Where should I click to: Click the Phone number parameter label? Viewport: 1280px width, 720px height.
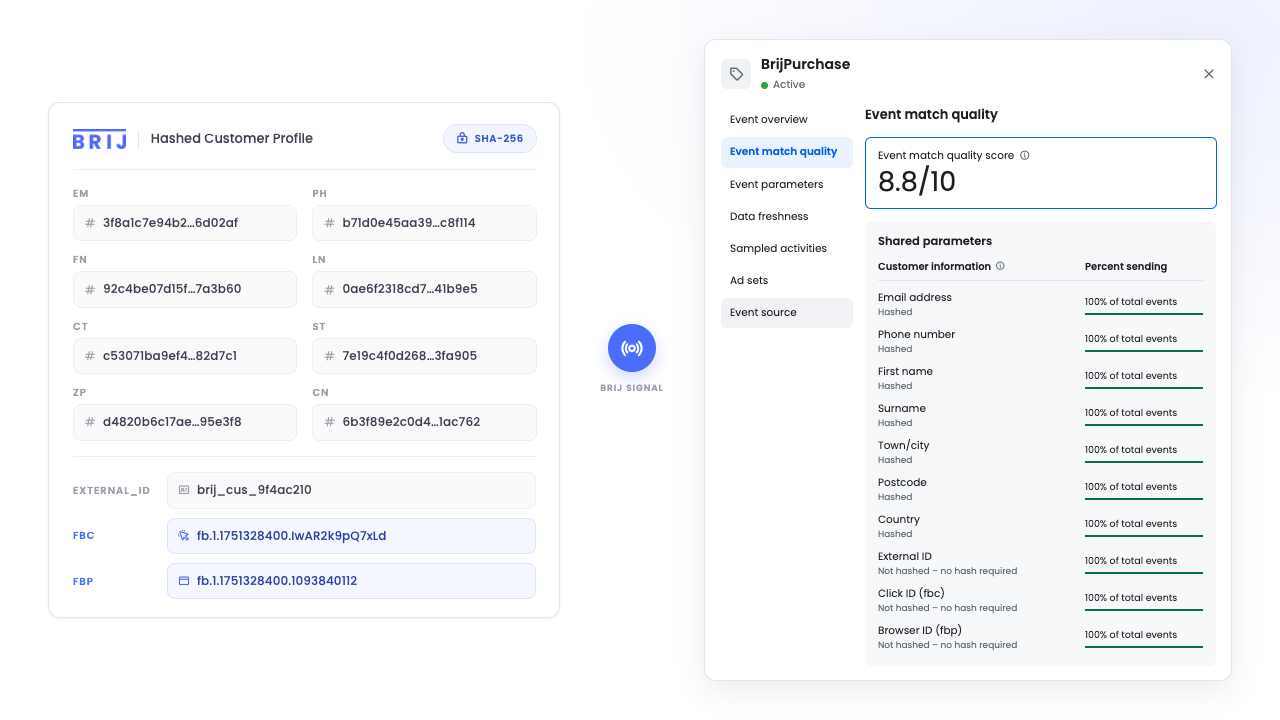(917, 334)
